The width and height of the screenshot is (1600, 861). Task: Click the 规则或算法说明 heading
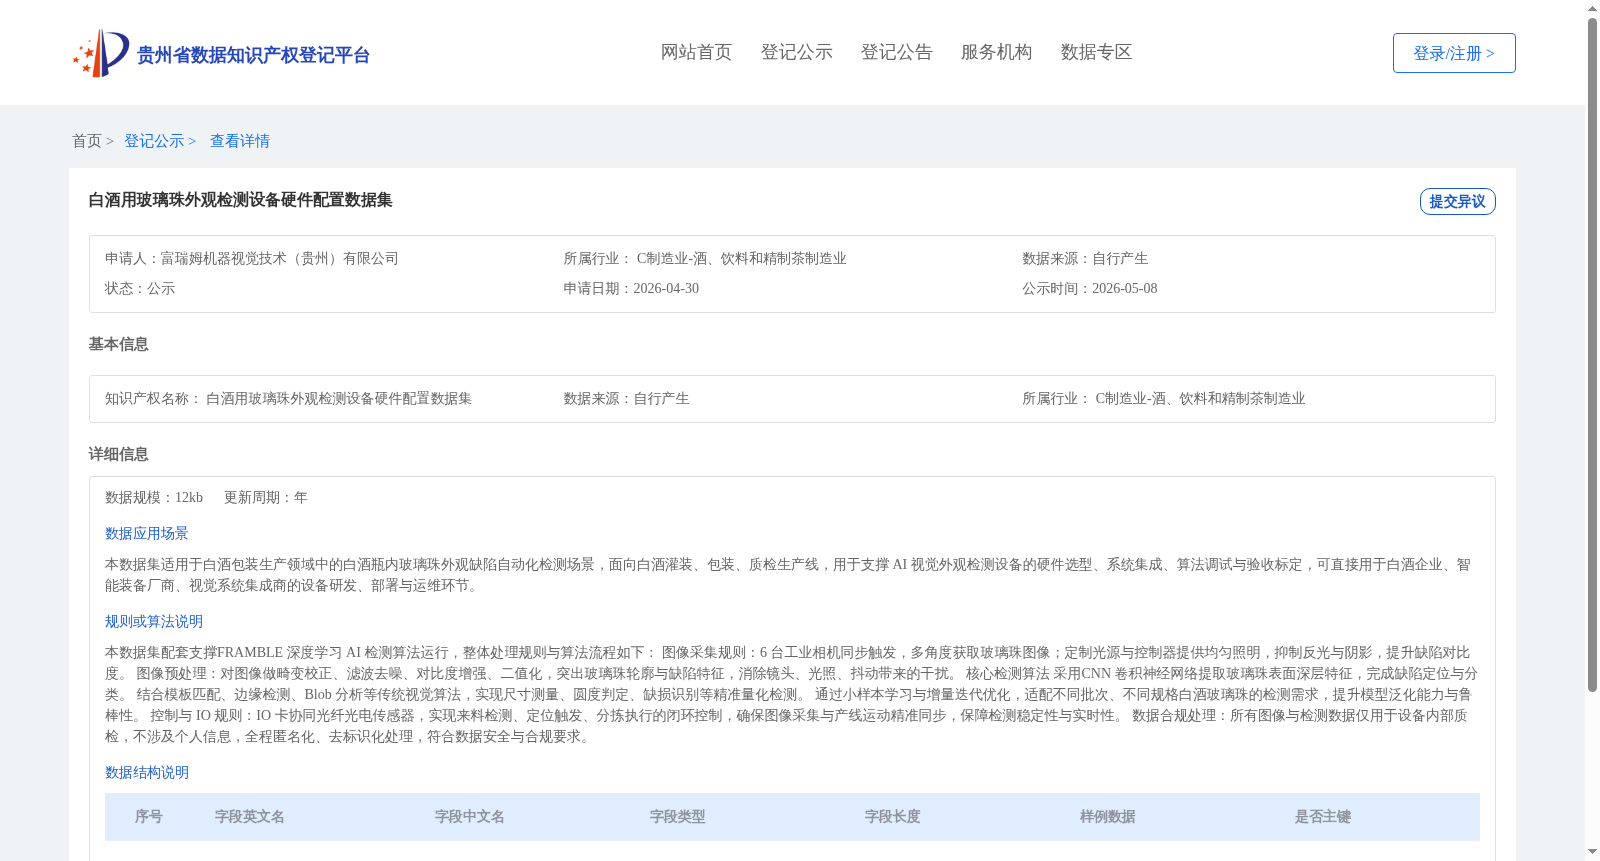coord(154,621)
